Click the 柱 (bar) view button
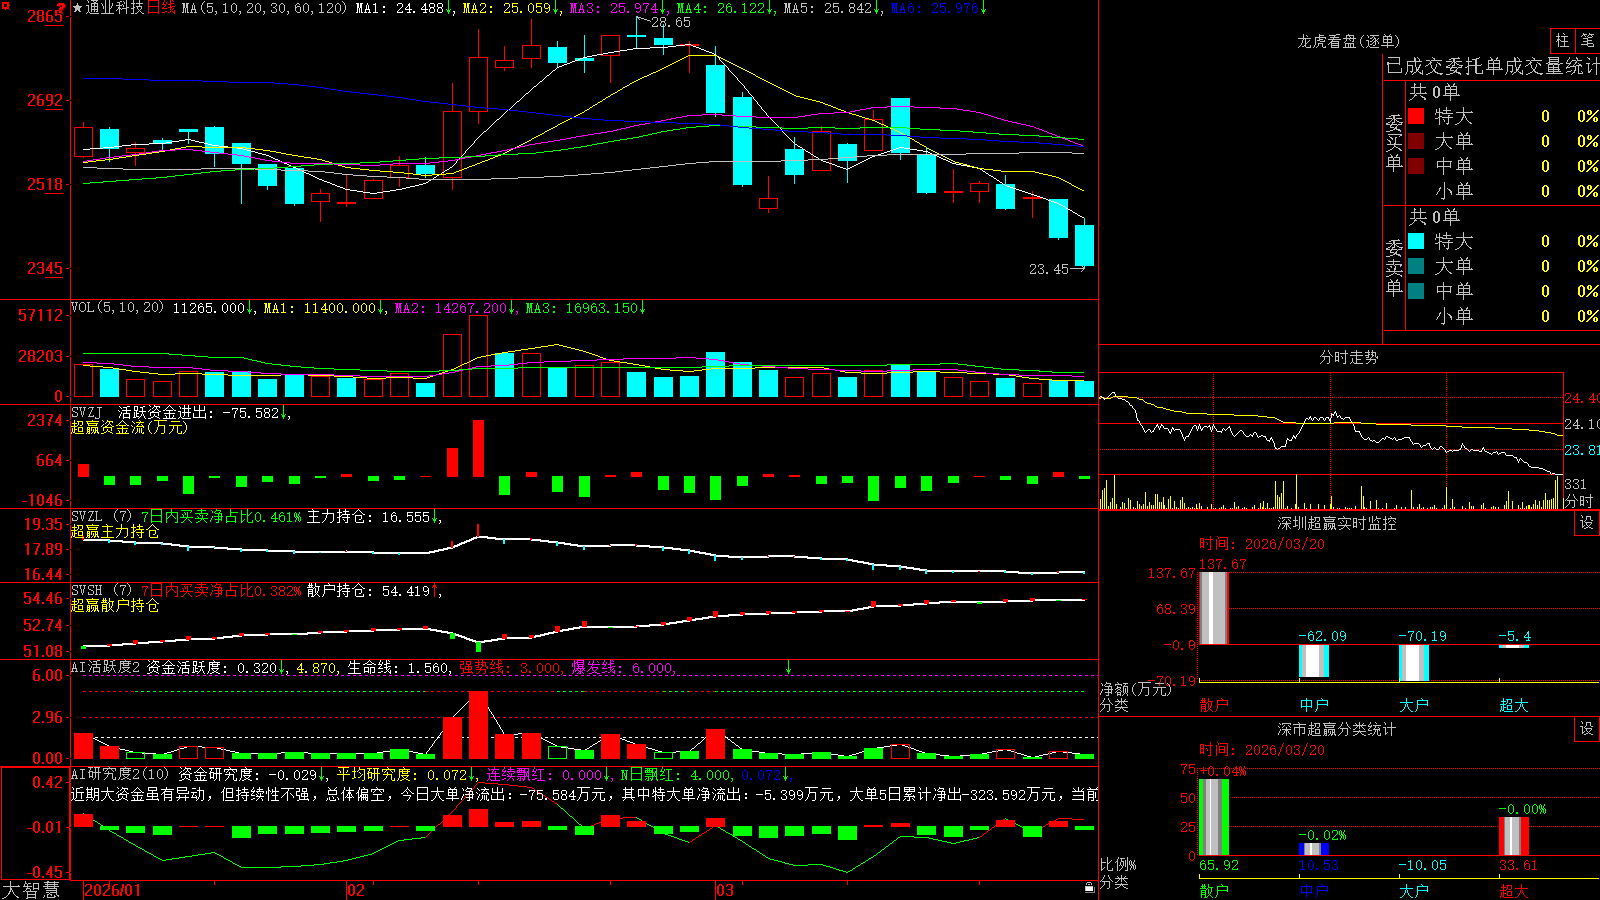This screenshot has width=1600, height=900. pyautogui.click(x=1562, y=41)
